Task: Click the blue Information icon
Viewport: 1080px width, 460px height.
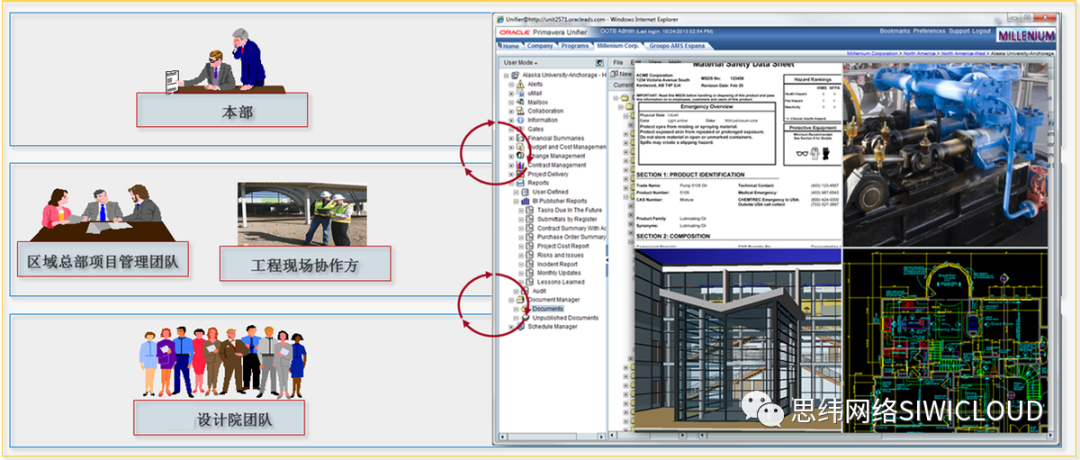Action: (x=520, y=120)
